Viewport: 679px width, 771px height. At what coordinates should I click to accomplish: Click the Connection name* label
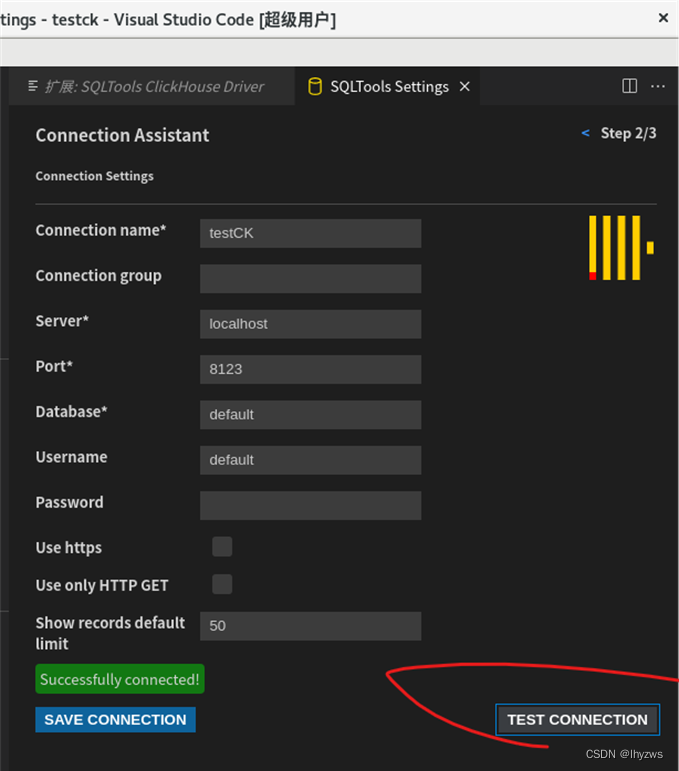(x=101, y=230)
